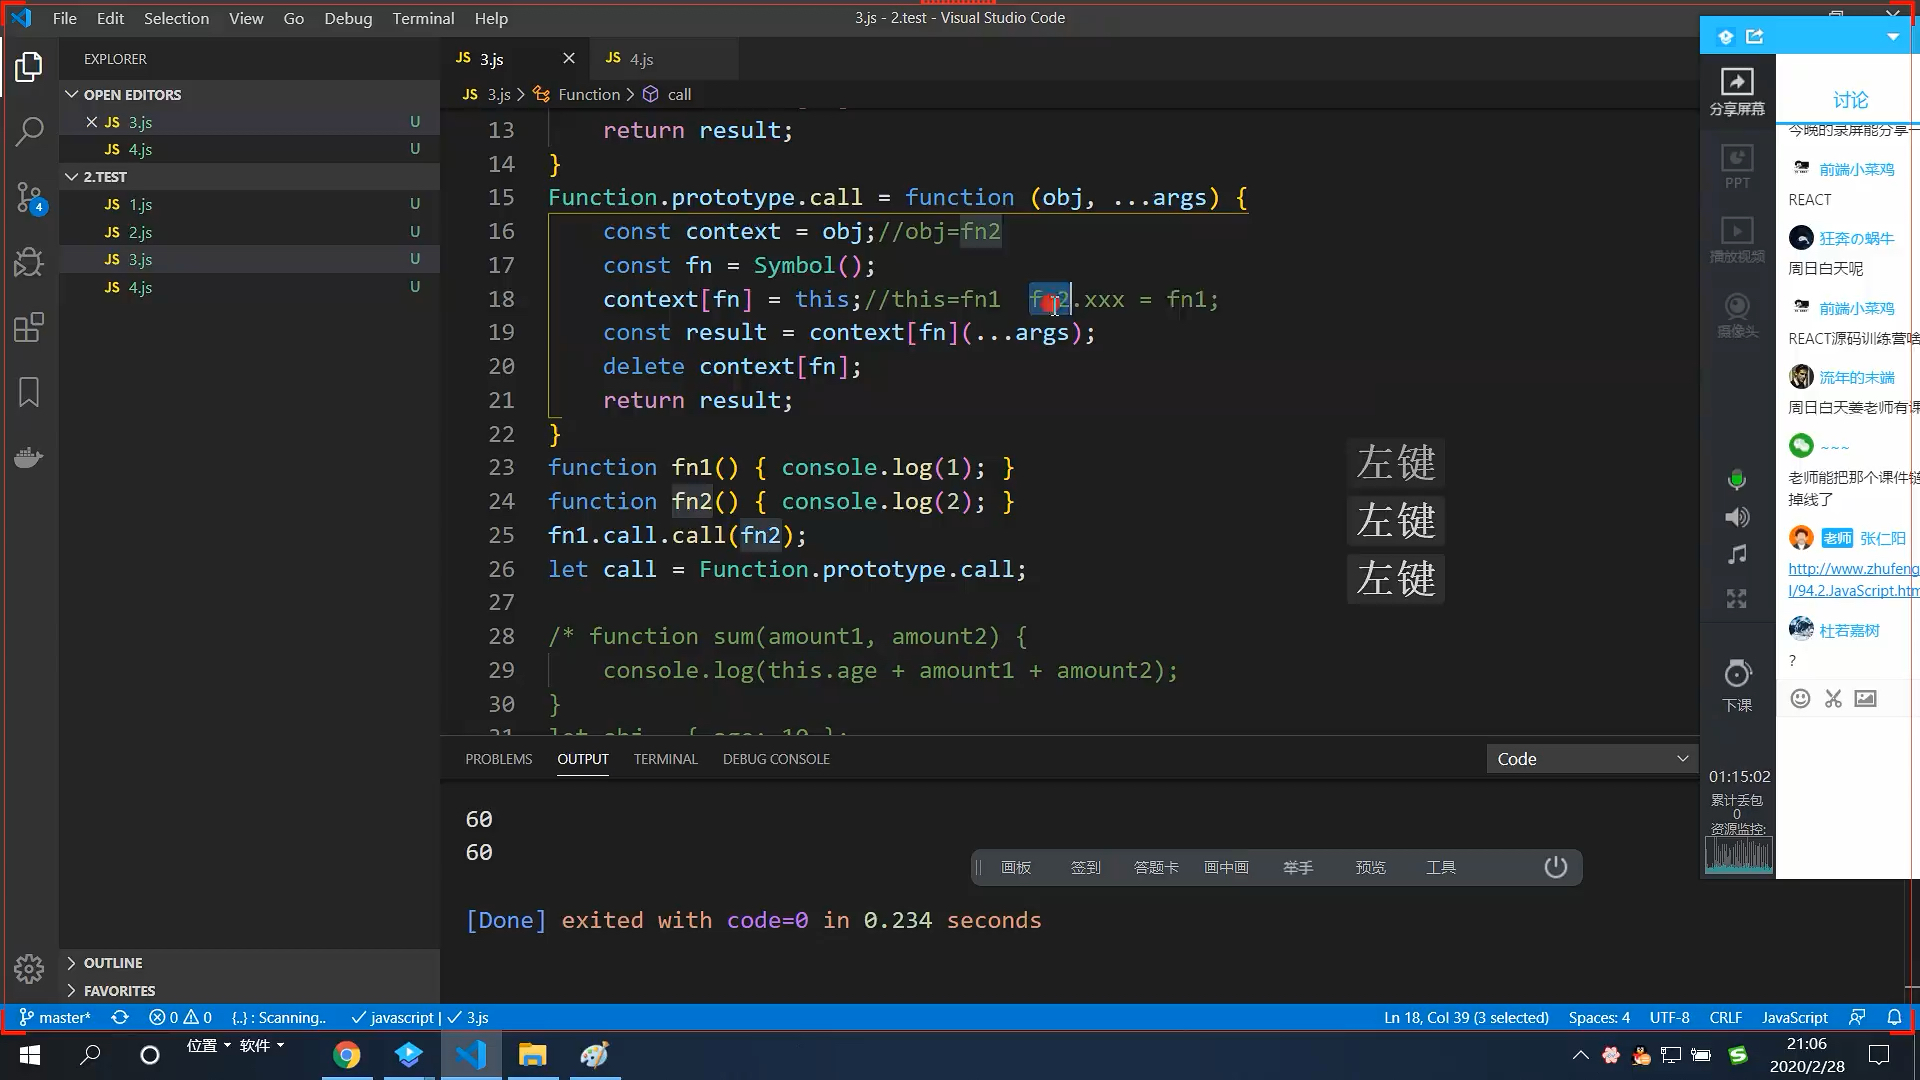
Task: Click the Explorer icon in activity bar
Action: coord(29,66)
